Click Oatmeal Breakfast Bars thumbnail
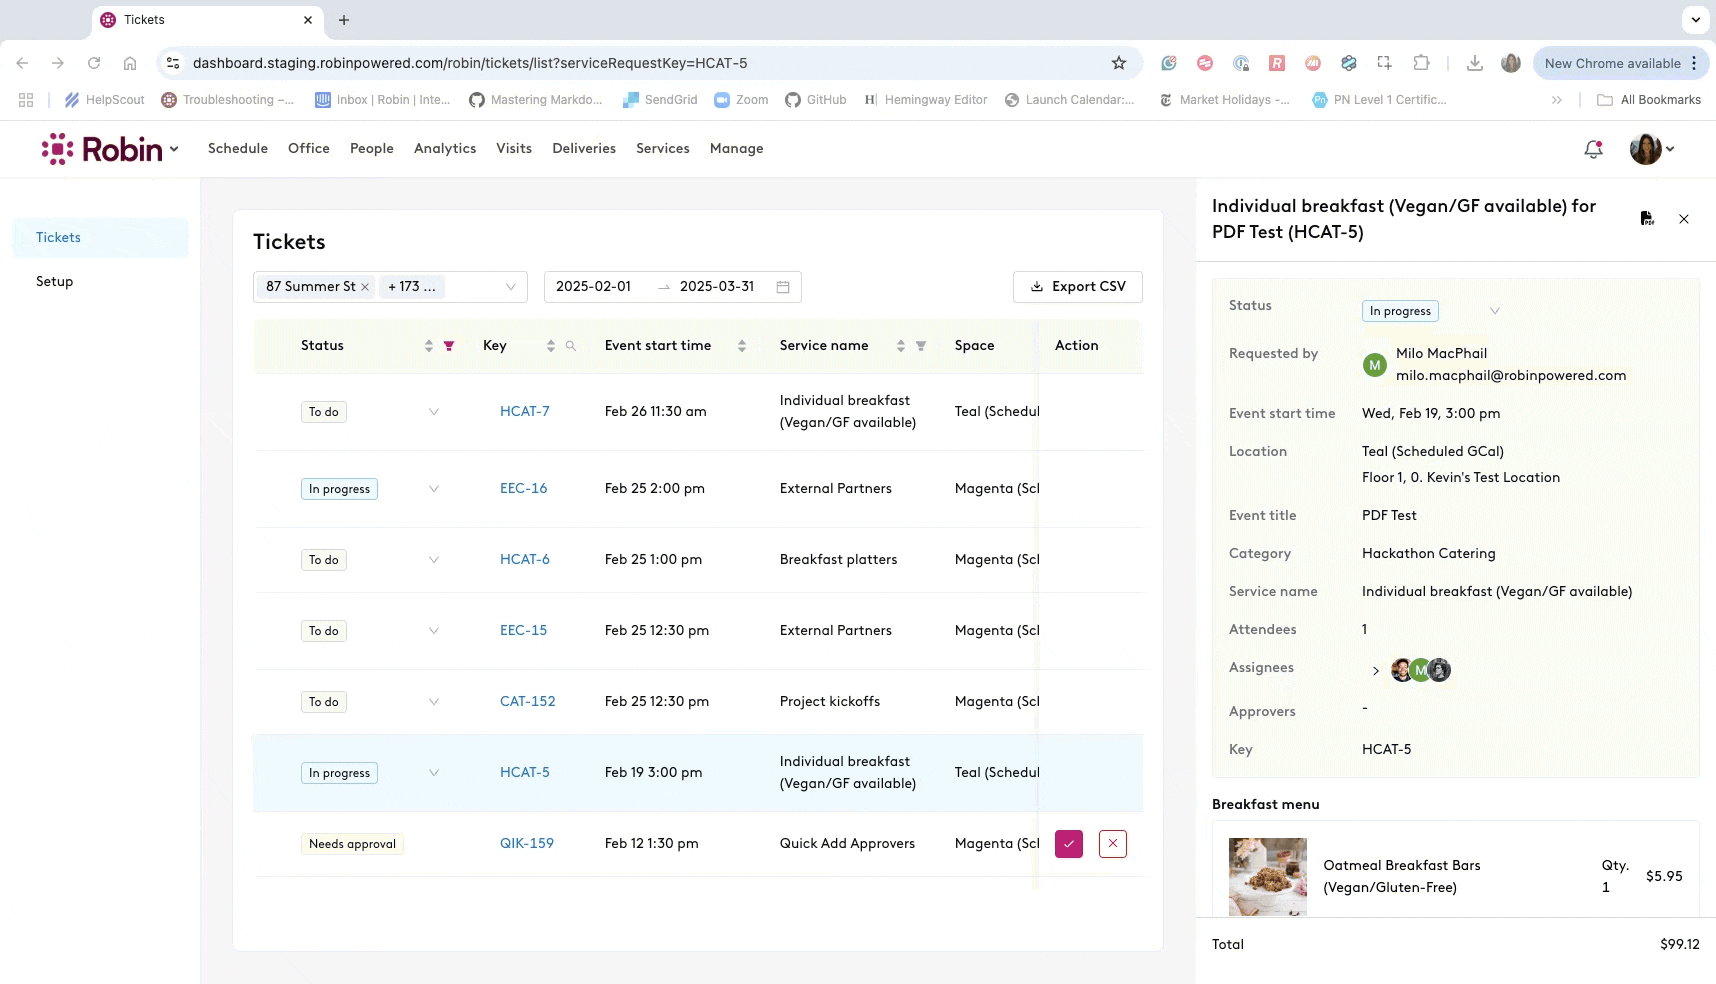 (x=1268, y=877)
